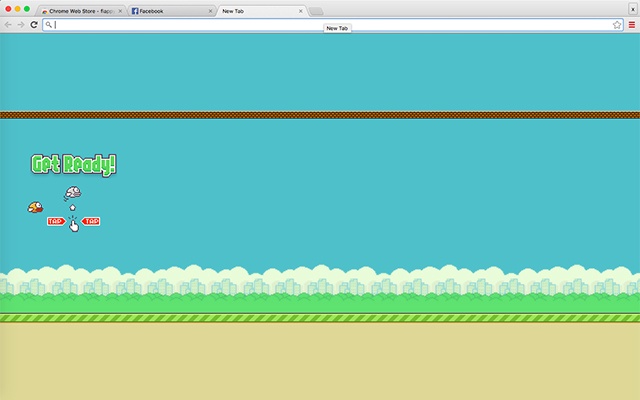Viewport: 640px width, 400px height.
Task: Click the green maximize window button
Action: 27,9
